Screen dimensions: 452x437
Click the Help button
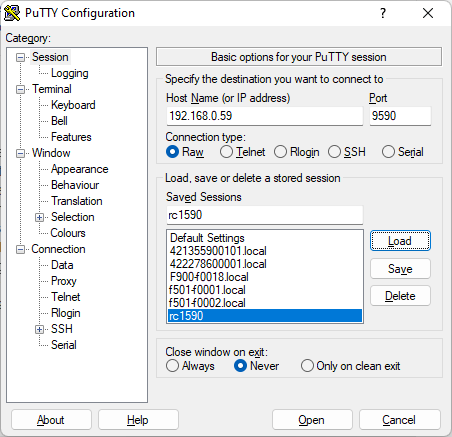point(138,420)
